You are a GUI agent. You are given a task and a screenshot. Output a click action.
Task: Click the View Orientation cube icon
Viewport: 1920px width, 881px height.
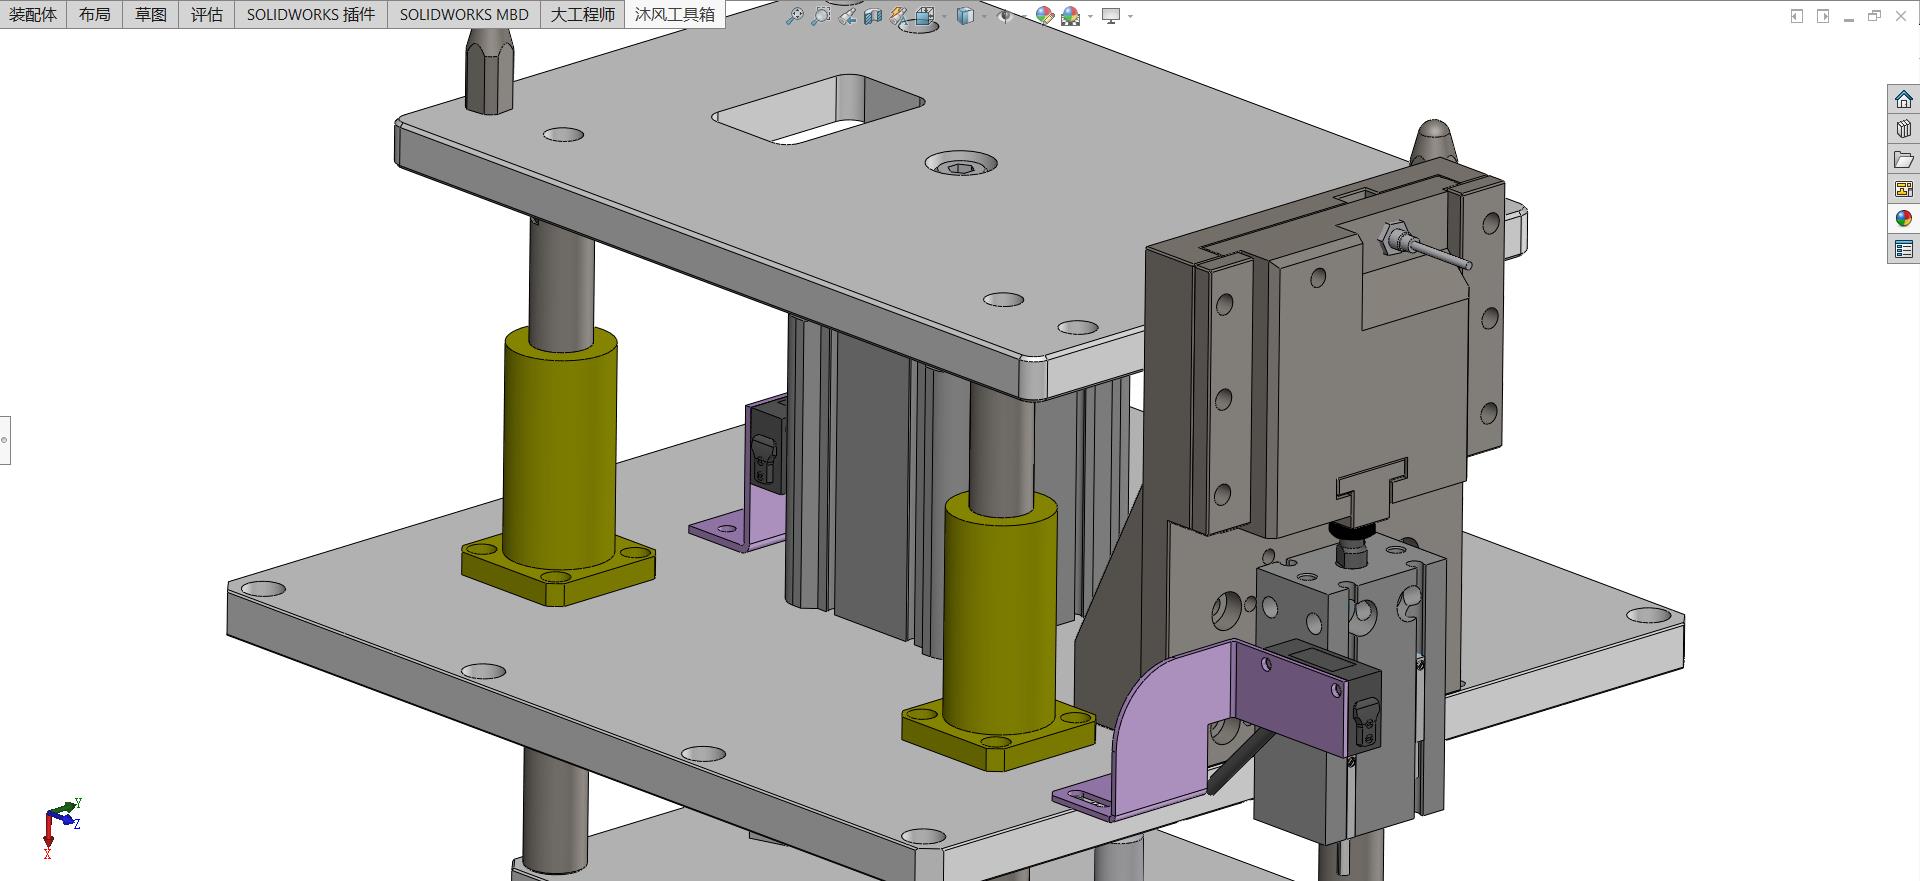(x=925, y=16)
